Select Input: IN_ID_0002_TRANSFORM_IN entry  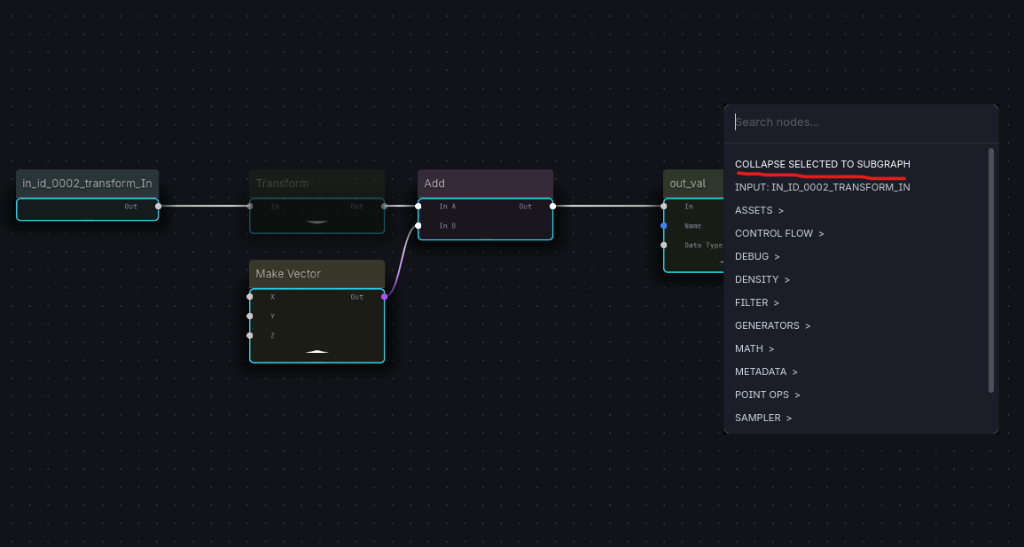(x=822, y=187)
